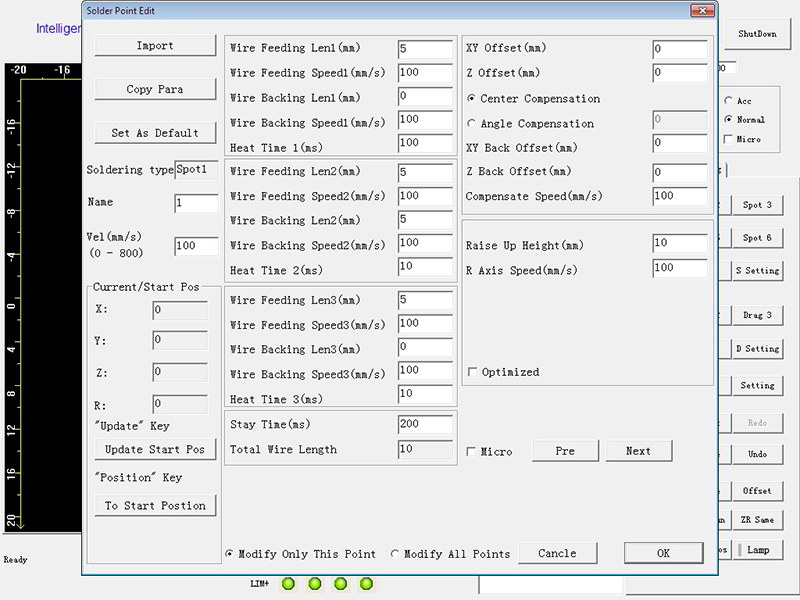800x600 pixels.
Task: Click the Wire Backing Len2 field
Action: coord(425,219)
